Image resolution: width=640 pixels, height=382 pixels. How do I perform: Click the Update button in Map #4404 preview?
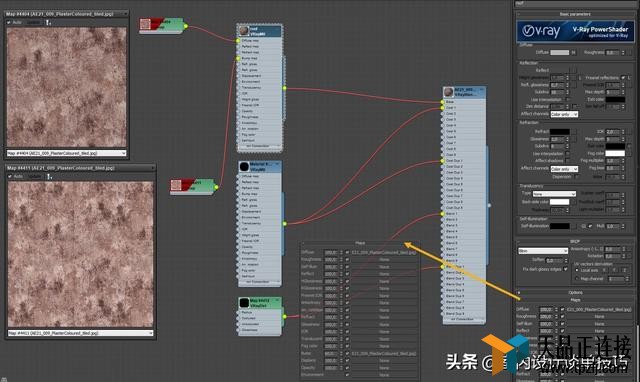[34, 22]
